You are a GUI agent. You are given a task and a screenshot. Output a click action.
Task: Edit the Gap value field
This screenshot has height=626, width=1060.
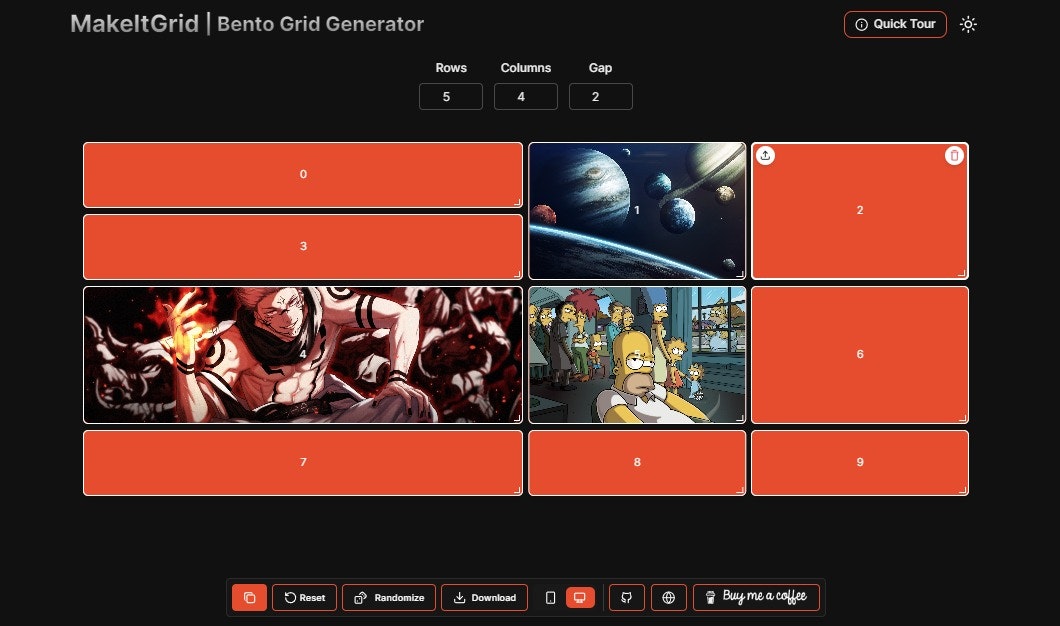pyautogui.click(x=601, y=97)
